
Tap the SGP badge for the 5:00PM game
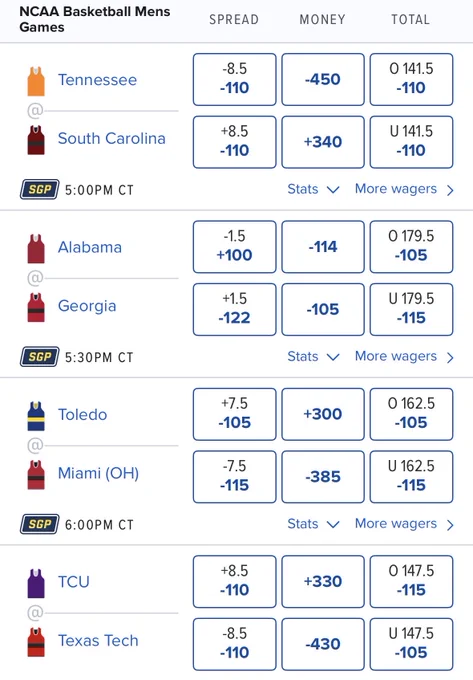point(39,189)
